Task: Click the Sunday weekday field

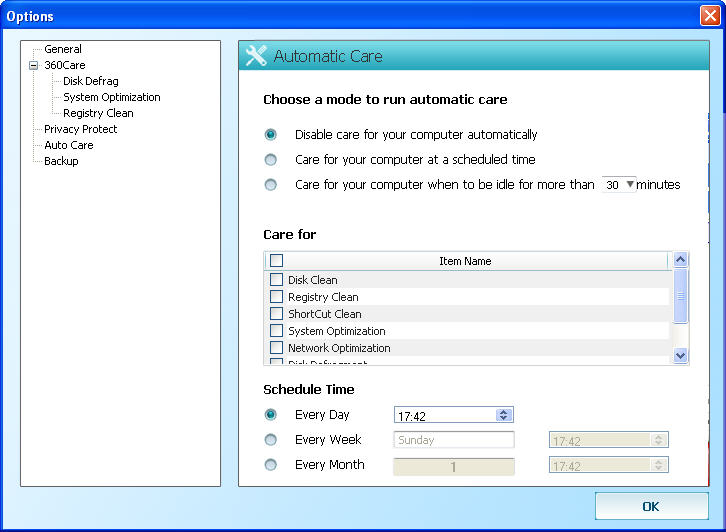Action: coord(454,440)
